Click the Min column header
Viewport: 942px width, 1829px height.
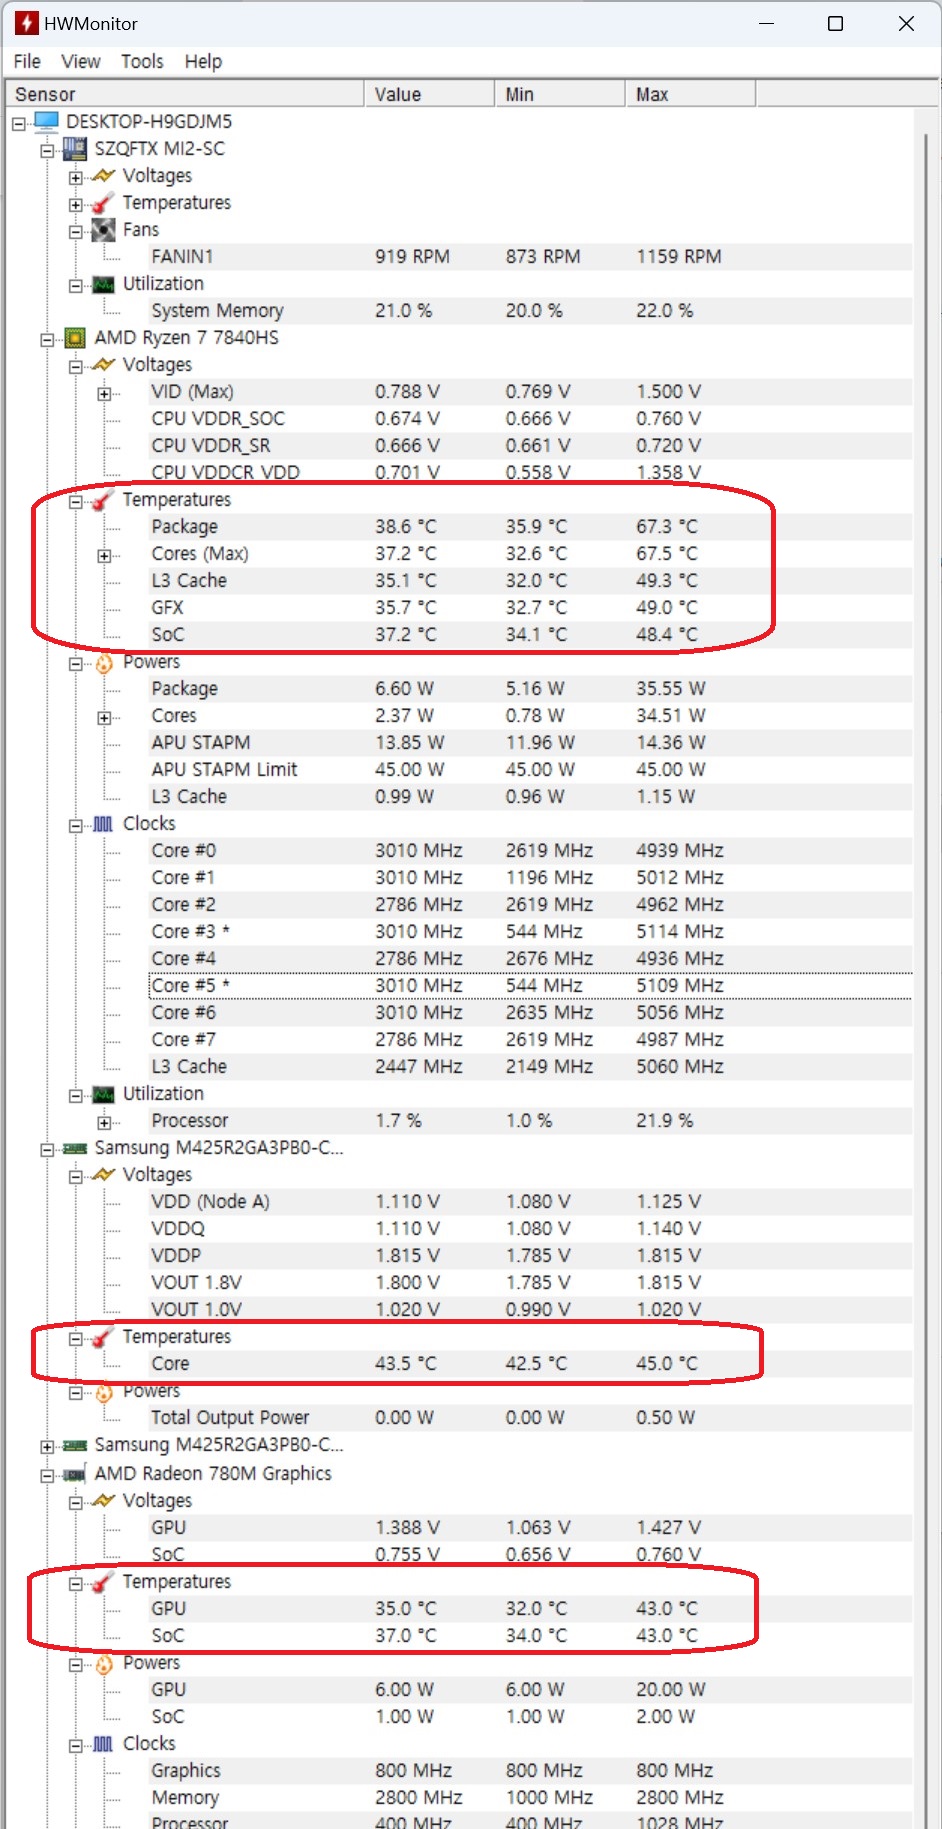tap(560, 94)
